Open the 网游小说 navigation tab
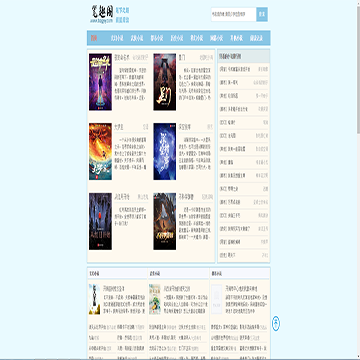Screen dimensions: 360x360 [216, 38]
